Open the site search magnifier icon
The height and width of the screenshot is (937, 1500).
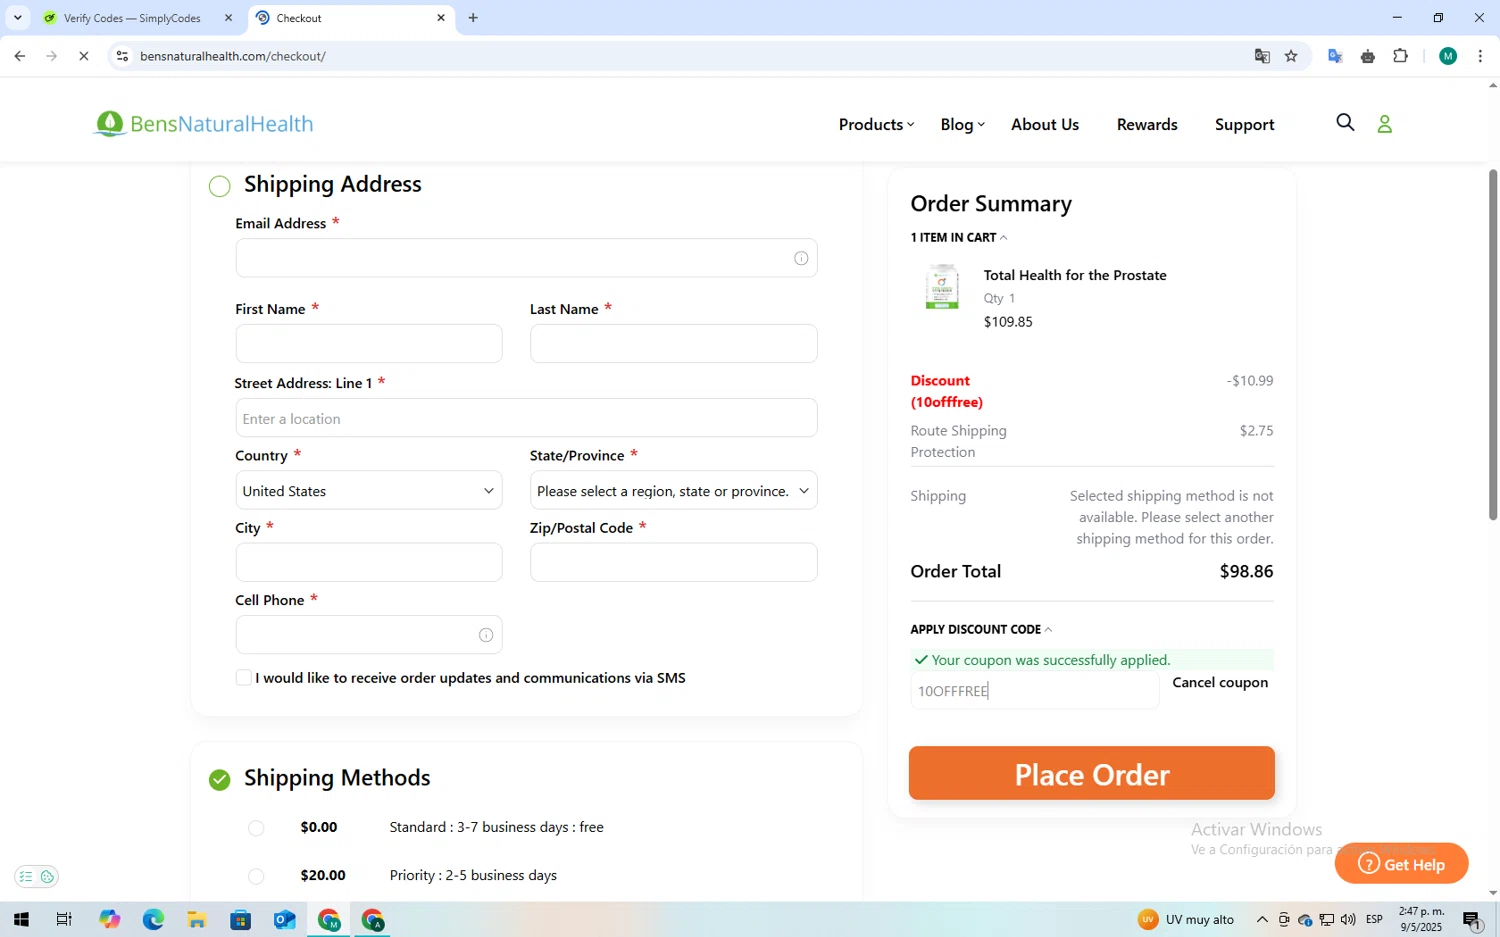pos(1345,122)
